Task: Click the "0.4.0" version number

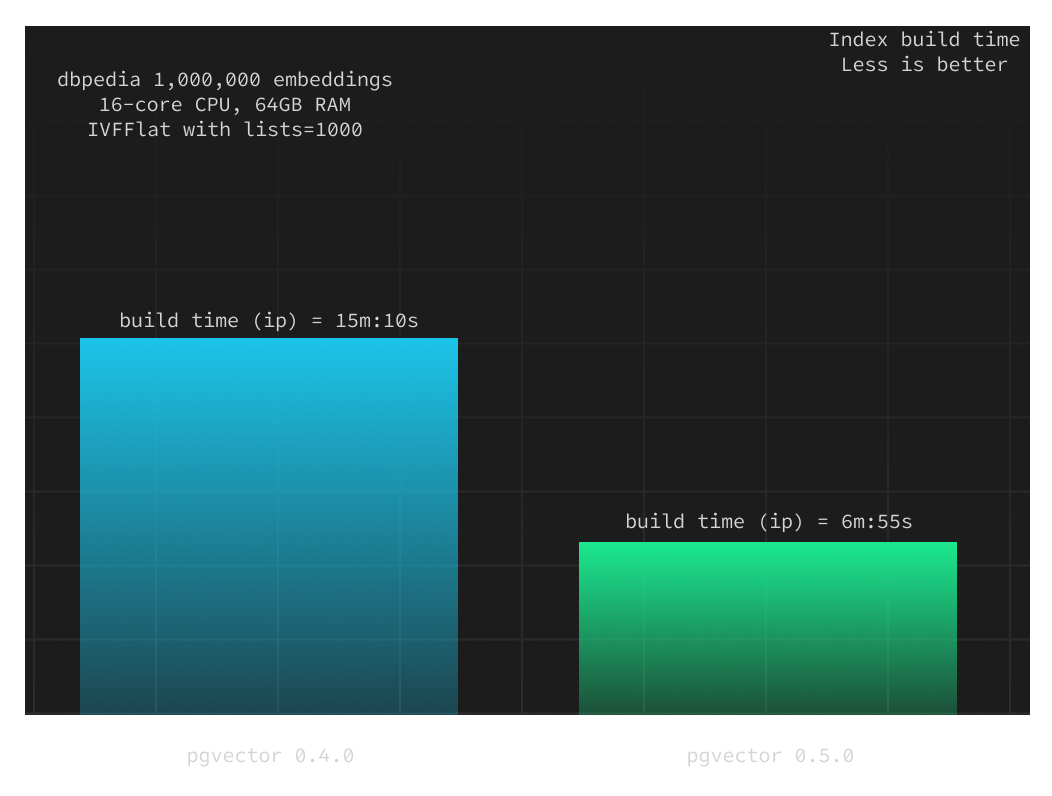Action: coord(324,756)
